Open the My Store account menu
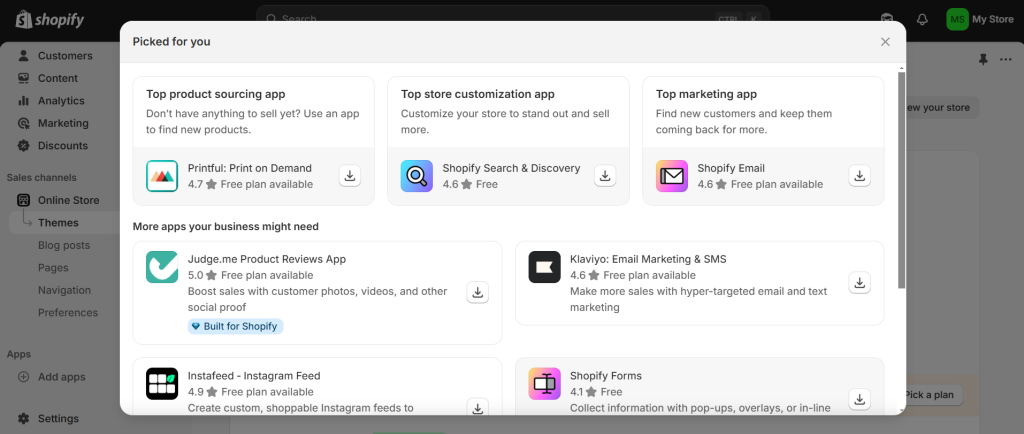 [980, 20]
